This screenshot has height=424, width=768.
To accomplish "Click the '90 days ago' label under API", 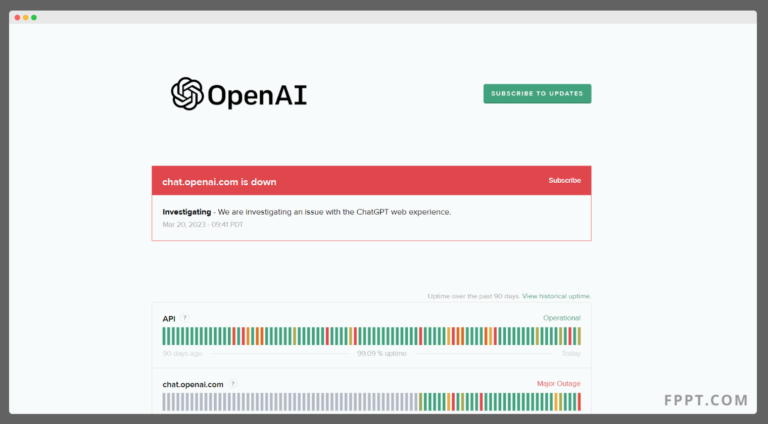I will (x=182, y=353).
